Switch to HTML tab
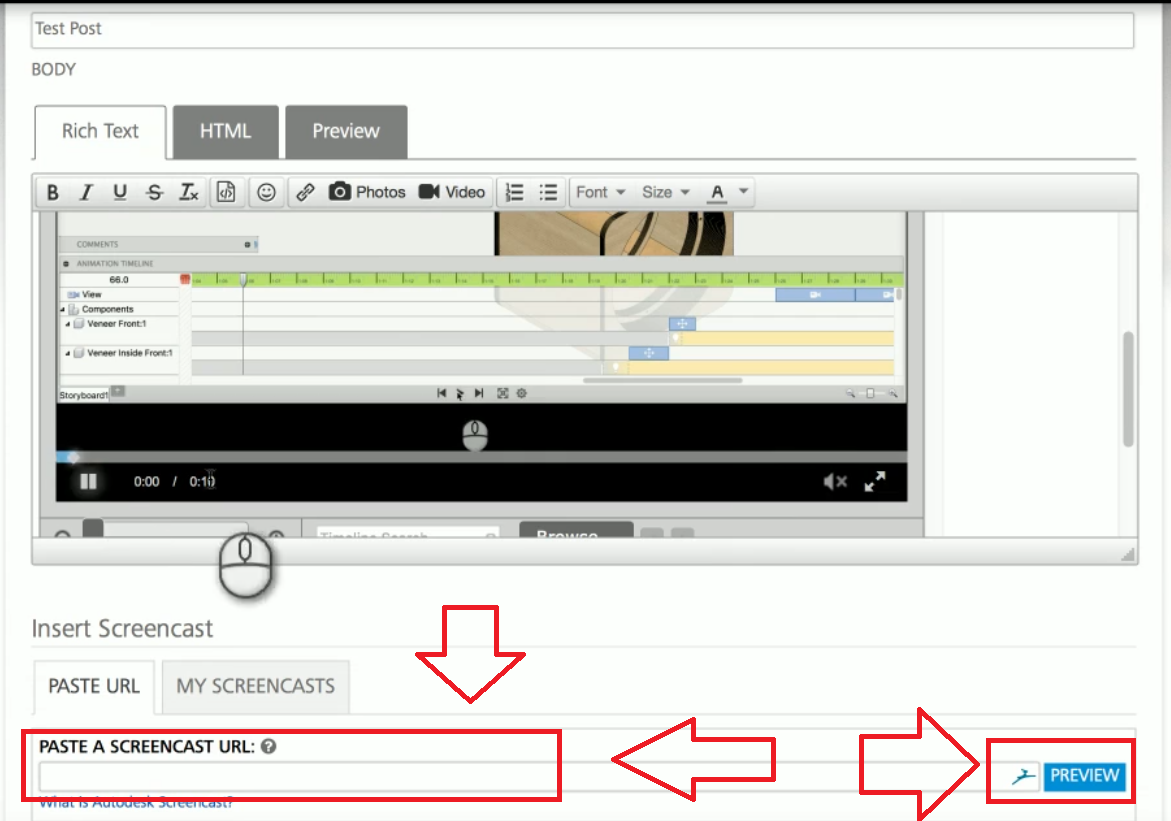The image size is (1171, 821). [226, 131]
